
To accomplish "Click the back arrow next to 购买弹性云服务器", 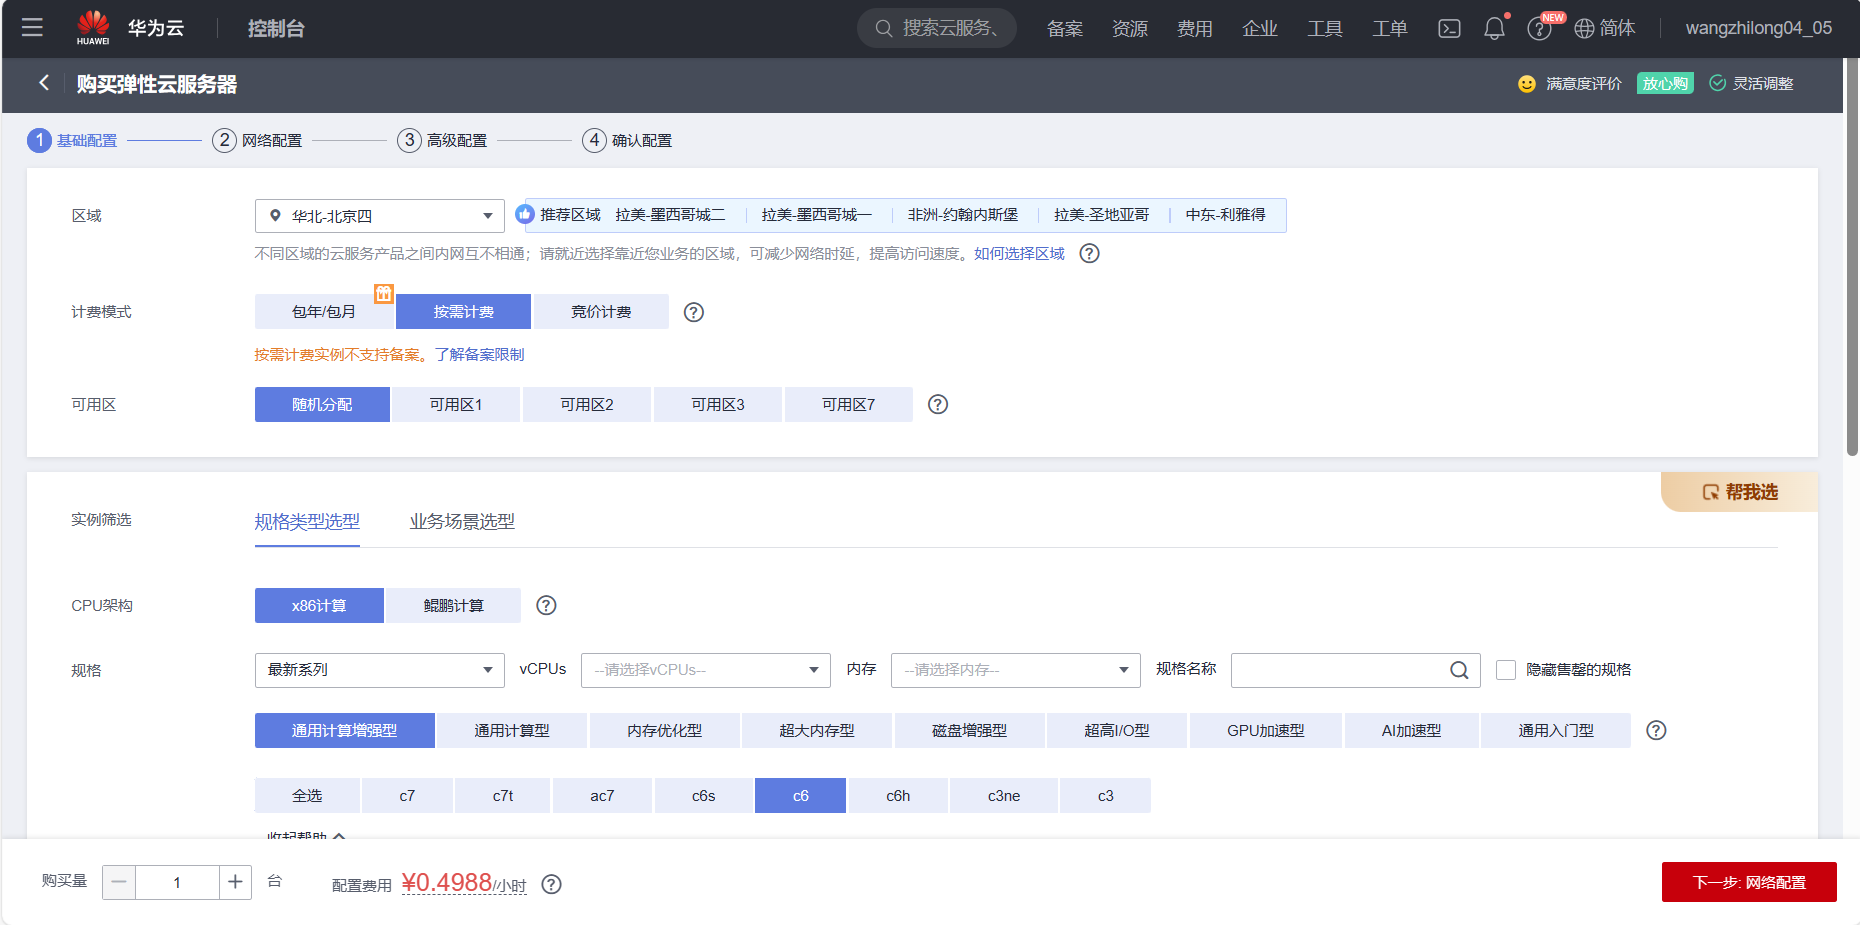I will click(x=43, y=83).
